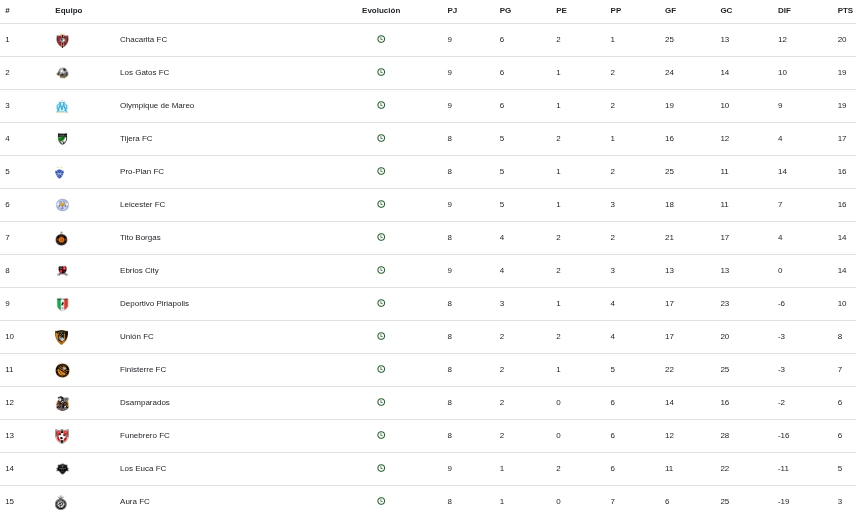
Task: Open evolution clock icon for Ebrios City
Action: [381, 270]
